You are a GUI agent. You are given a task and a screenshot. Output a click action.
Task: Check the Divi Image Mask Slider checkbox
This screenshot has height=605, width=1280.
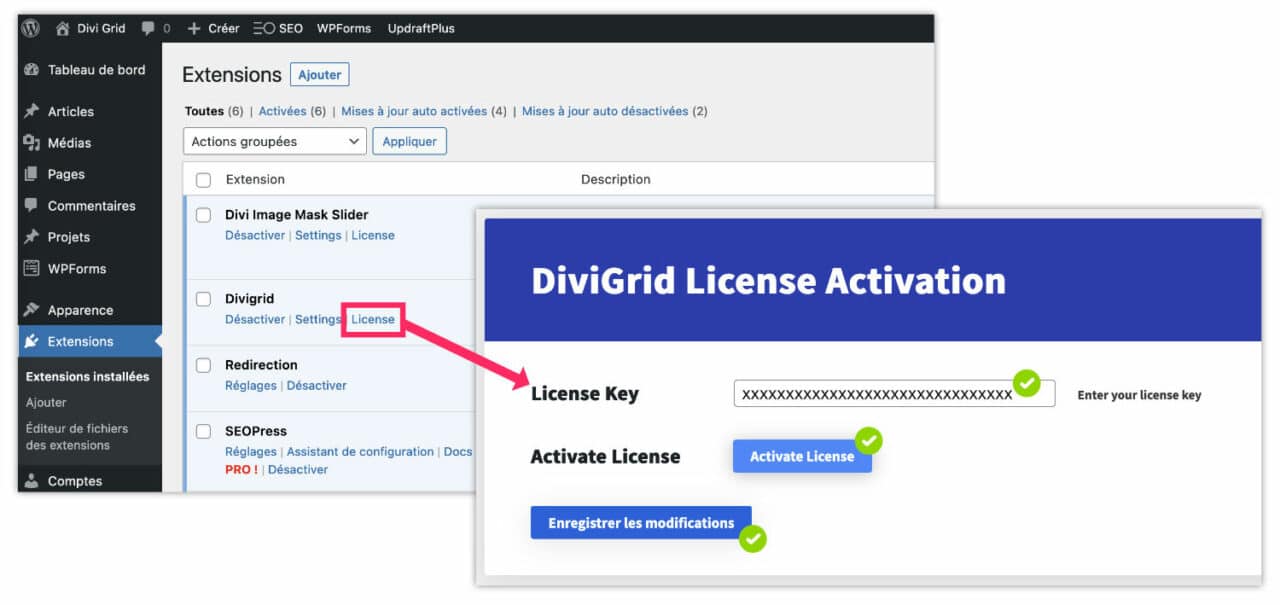[x=203, y=214]
